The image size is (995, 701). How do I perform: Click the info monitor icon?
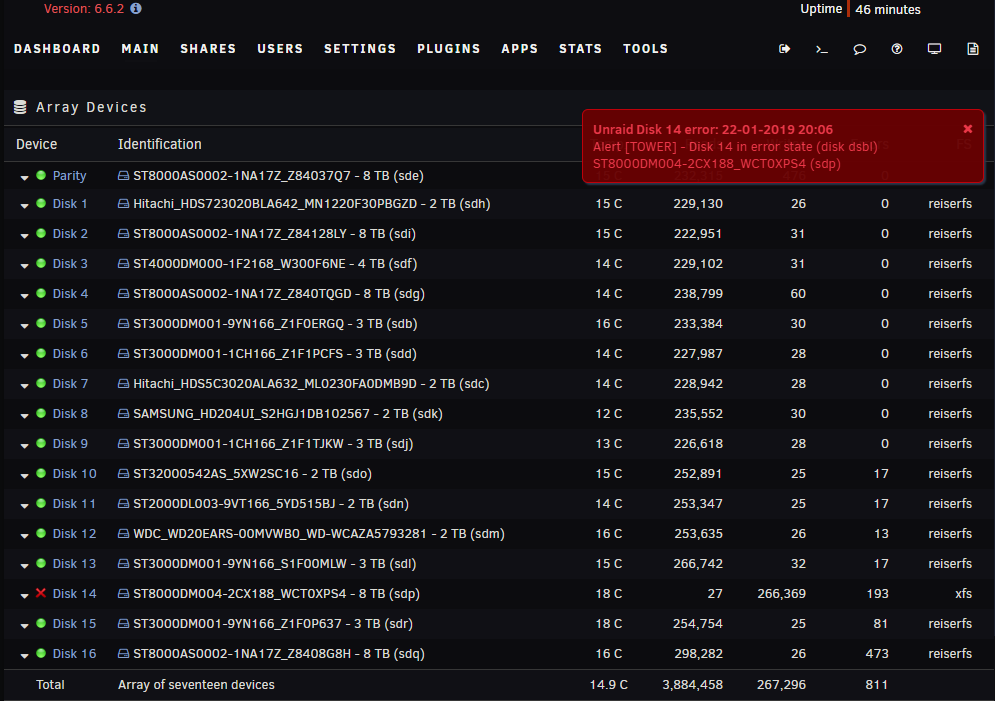pos(934,49)
